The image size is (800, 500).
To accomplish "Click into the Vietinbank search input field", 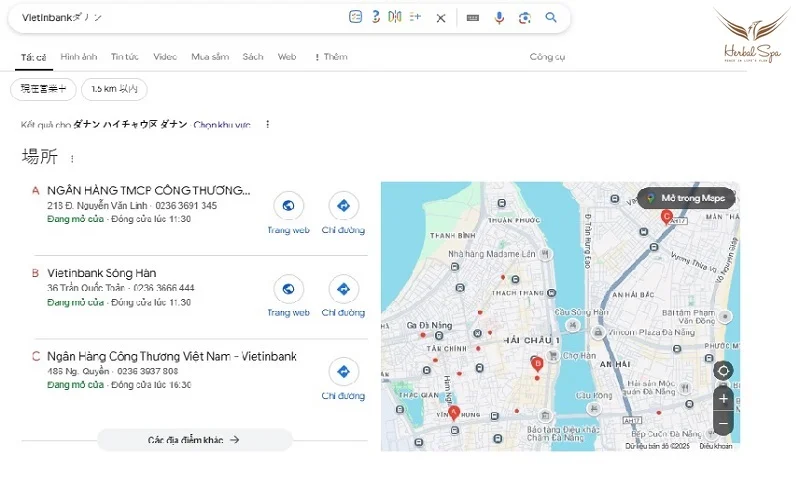I will (x=179, y=18).
